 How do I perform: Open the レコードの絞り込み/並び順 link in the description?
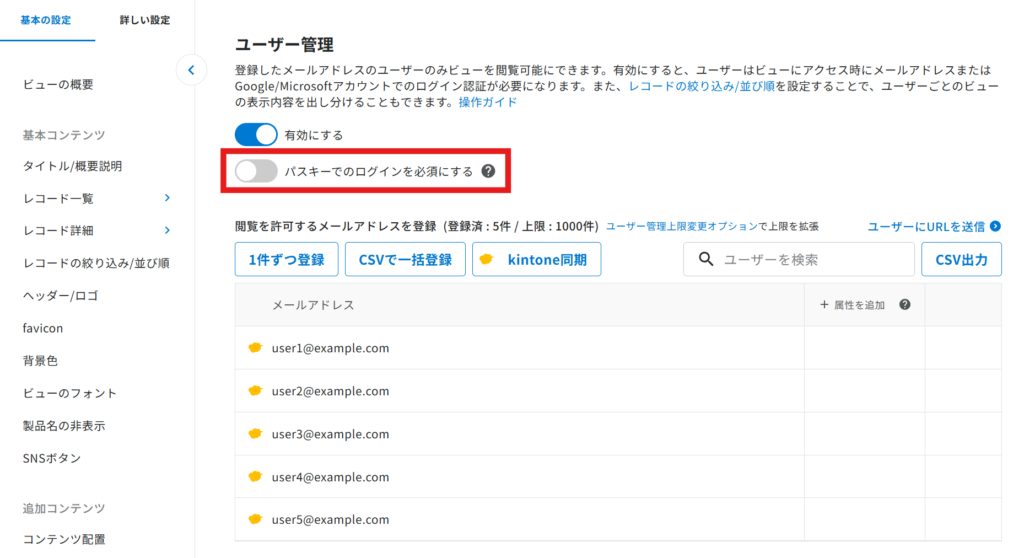(701, 86)
